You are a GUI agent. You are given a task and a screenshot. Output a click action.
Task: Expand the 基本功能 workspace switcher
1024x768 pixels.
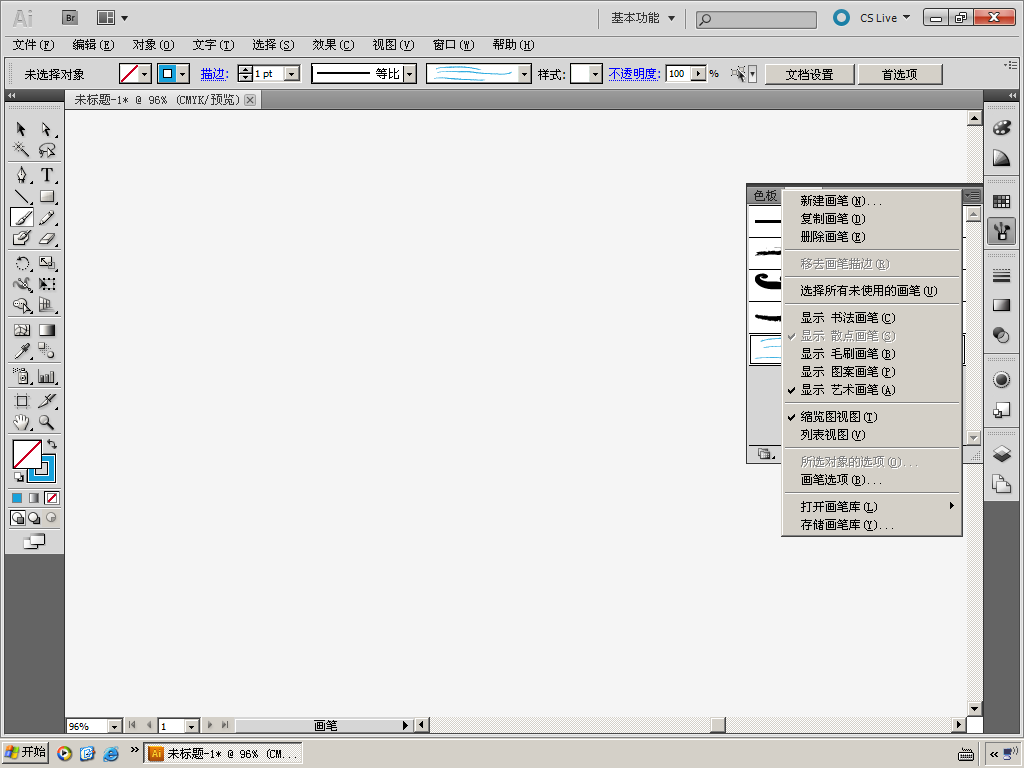pyautogui.click(x=643, y=18)
